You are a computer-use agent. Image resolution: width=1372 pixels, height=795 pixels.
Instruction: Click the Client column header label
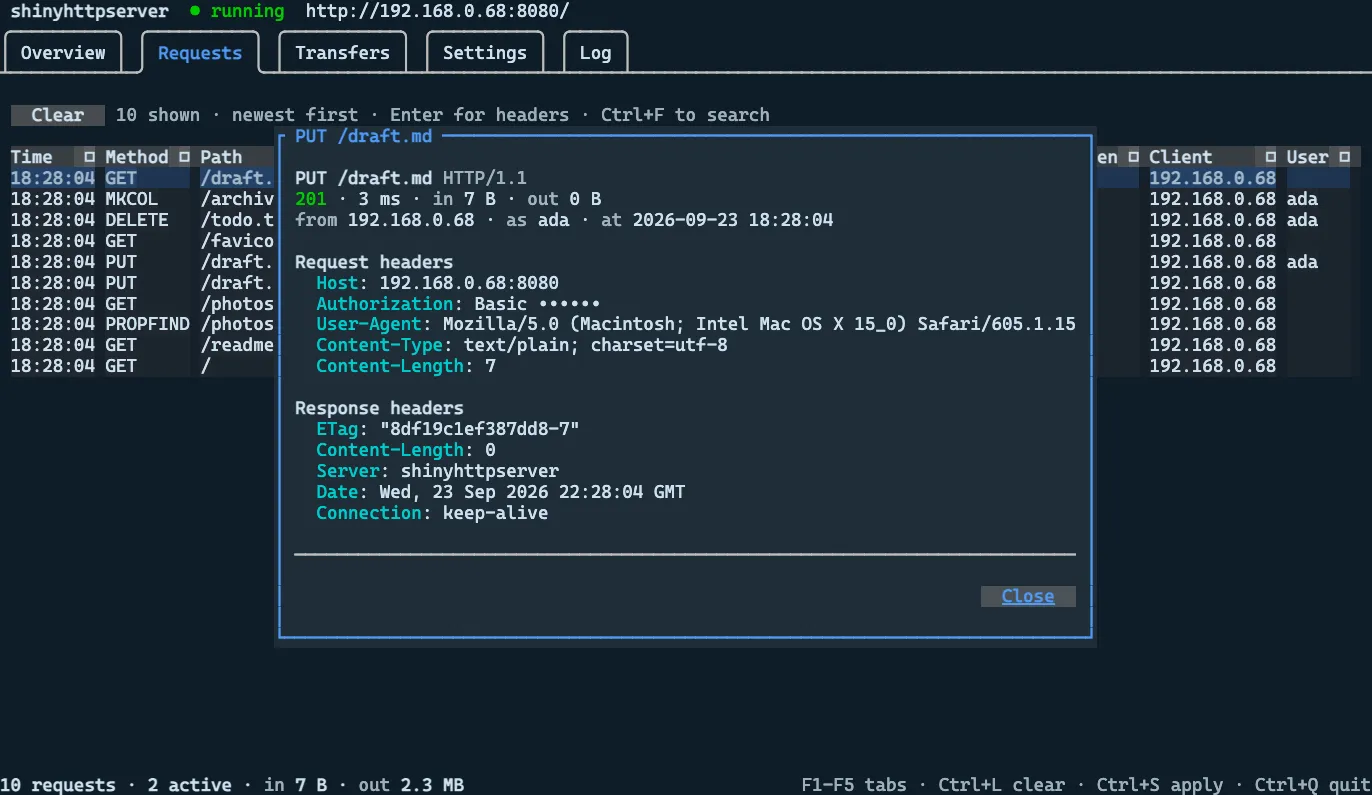(1181, 157)
